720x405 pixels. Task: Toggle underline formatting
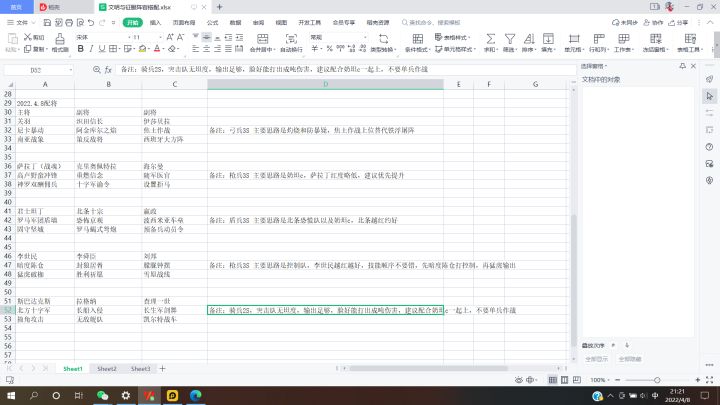(101, 49)
